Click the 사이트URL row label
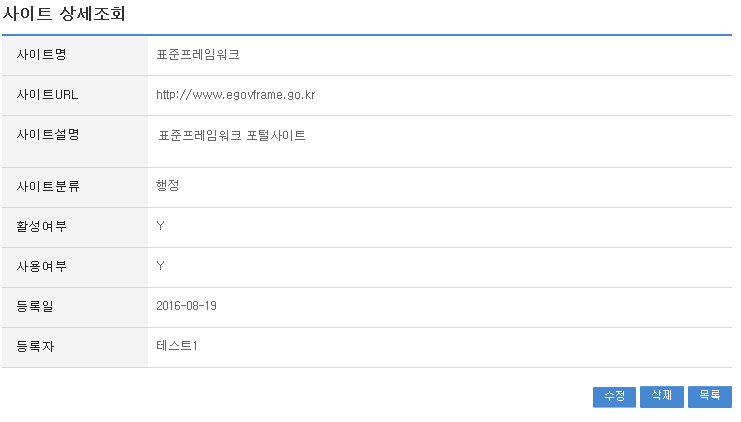The image size is (741, 422). [47, 96]
